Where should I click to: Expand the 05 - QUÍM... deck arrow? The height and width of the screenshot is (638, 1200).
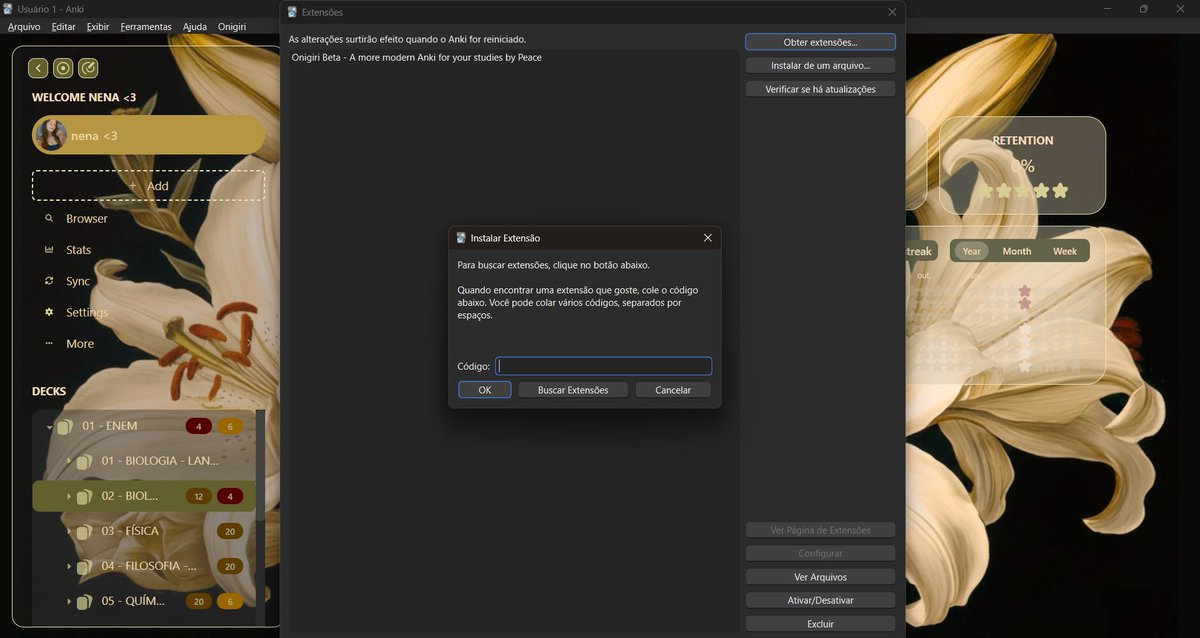(x=69, y=602)
